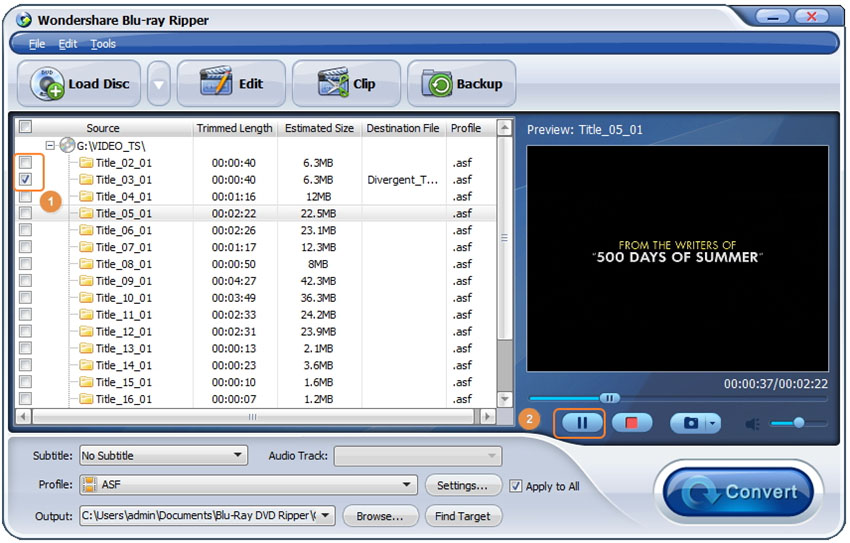This screenshot has height=543, width=850.
Task: Mute the preview audio speaker icon
Action: pos(753,424)
